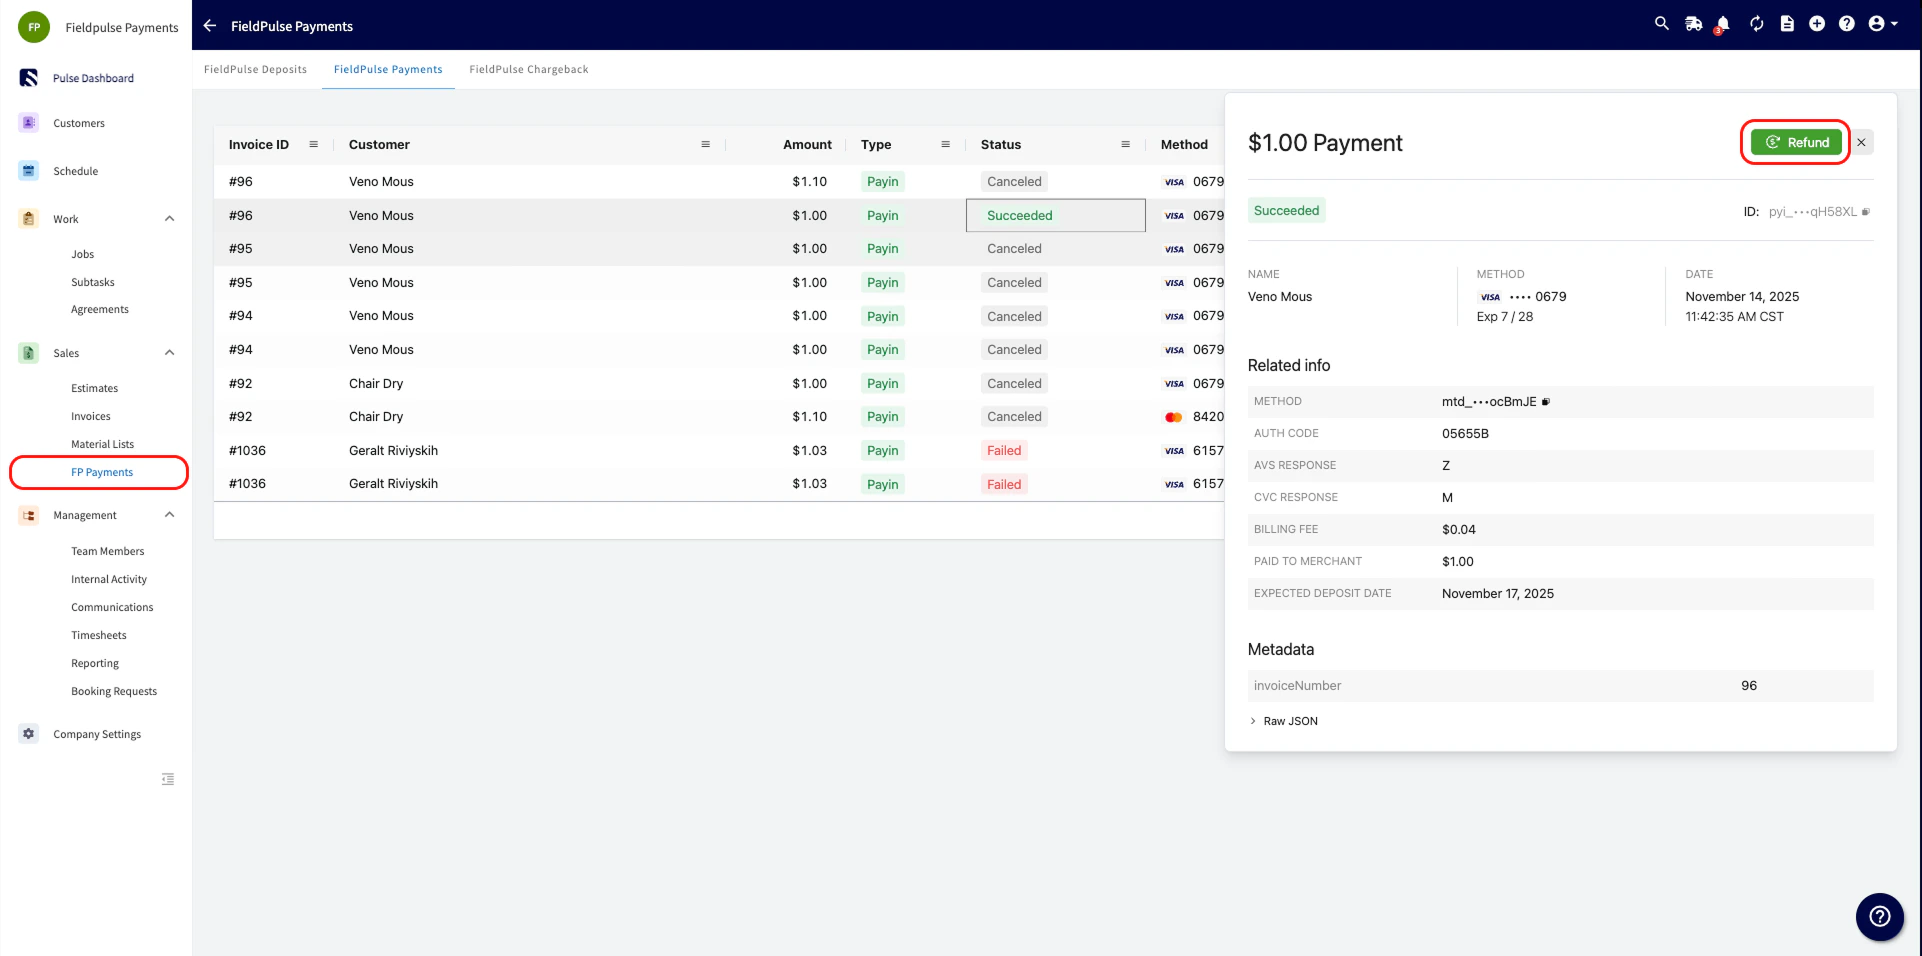Viewport: 1922px width, 956px height.
Task: Click Chair Dry customer in $1.00 row
Action: [376, 383]
